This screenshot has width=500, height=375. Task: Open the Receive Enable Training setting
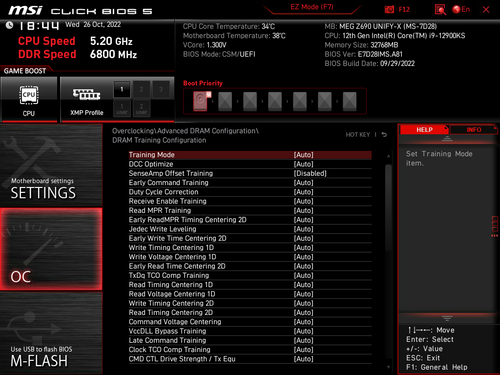click(250, 201)
